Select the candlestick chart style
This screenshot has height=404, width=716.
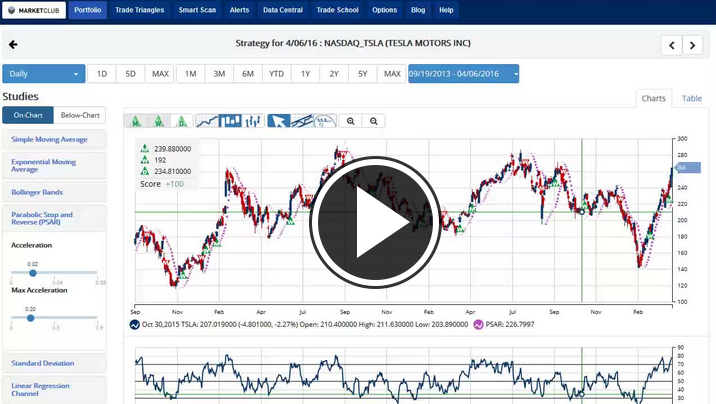231,121
